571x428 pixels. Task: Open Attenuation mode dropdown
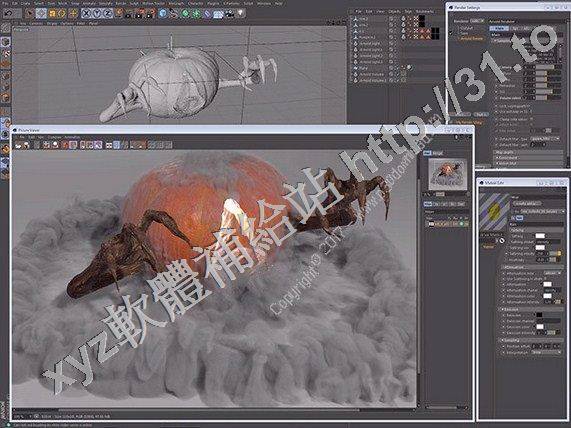tap(552, 273)
